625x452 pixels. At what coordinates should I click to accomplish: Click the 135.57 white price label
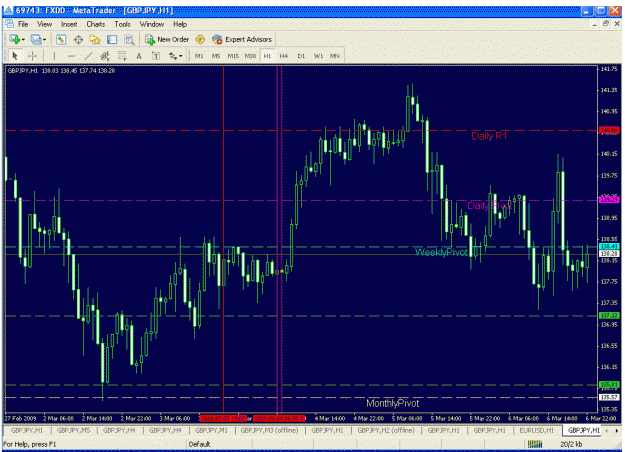pos(609,397)
